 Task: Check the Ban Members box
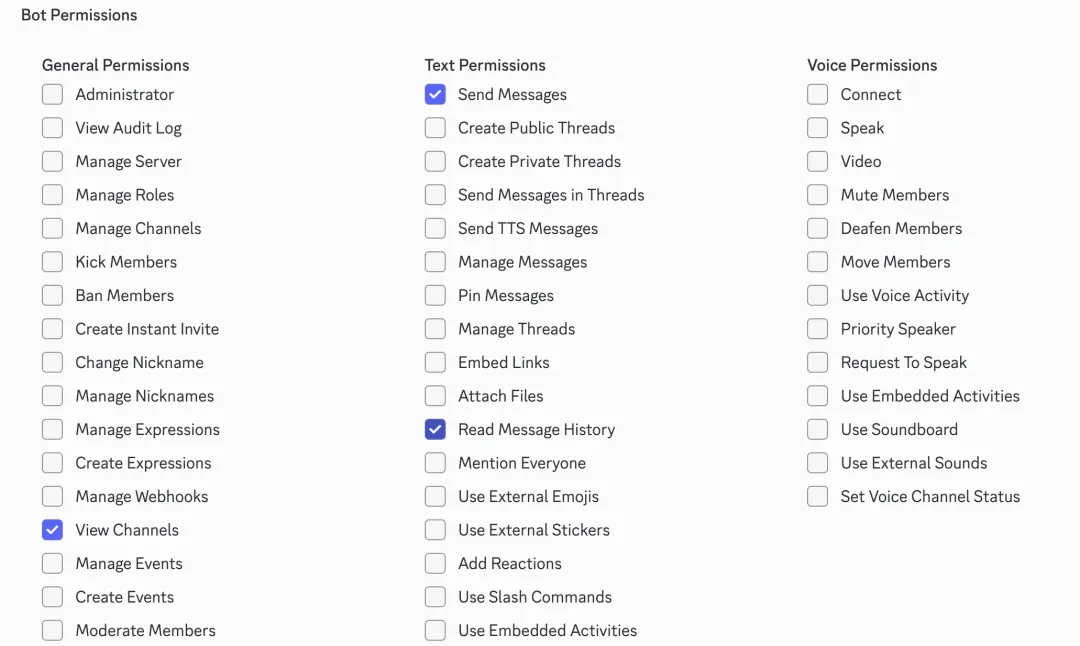[52, 295]
